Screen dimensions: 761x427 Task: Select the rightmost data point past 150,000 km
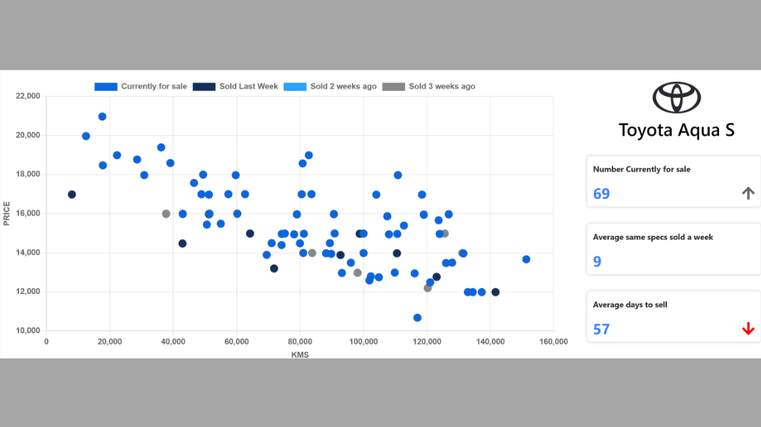click(x=526, y=260)
